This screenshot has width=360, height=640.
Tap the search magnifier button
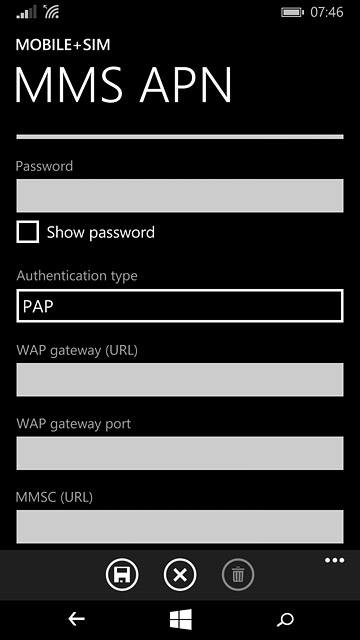tap(285, 620)
